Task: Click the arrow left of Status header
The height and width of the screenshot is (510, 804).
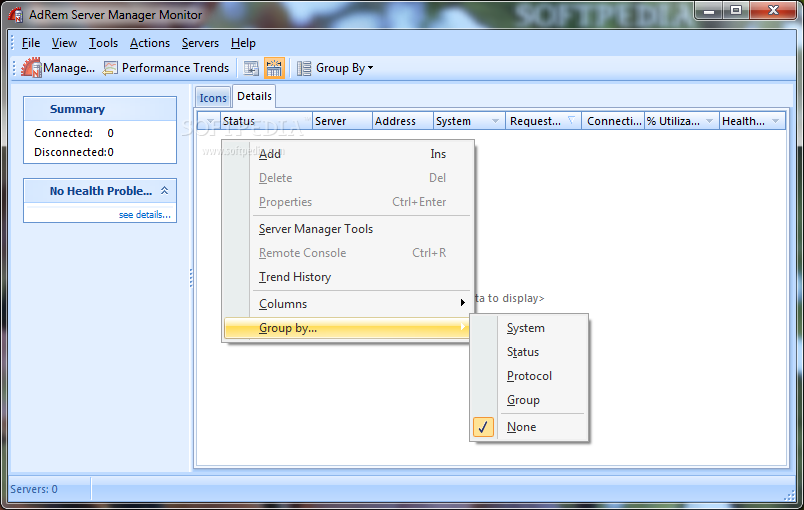Action: pyautogui.click(x=210, y=121)
